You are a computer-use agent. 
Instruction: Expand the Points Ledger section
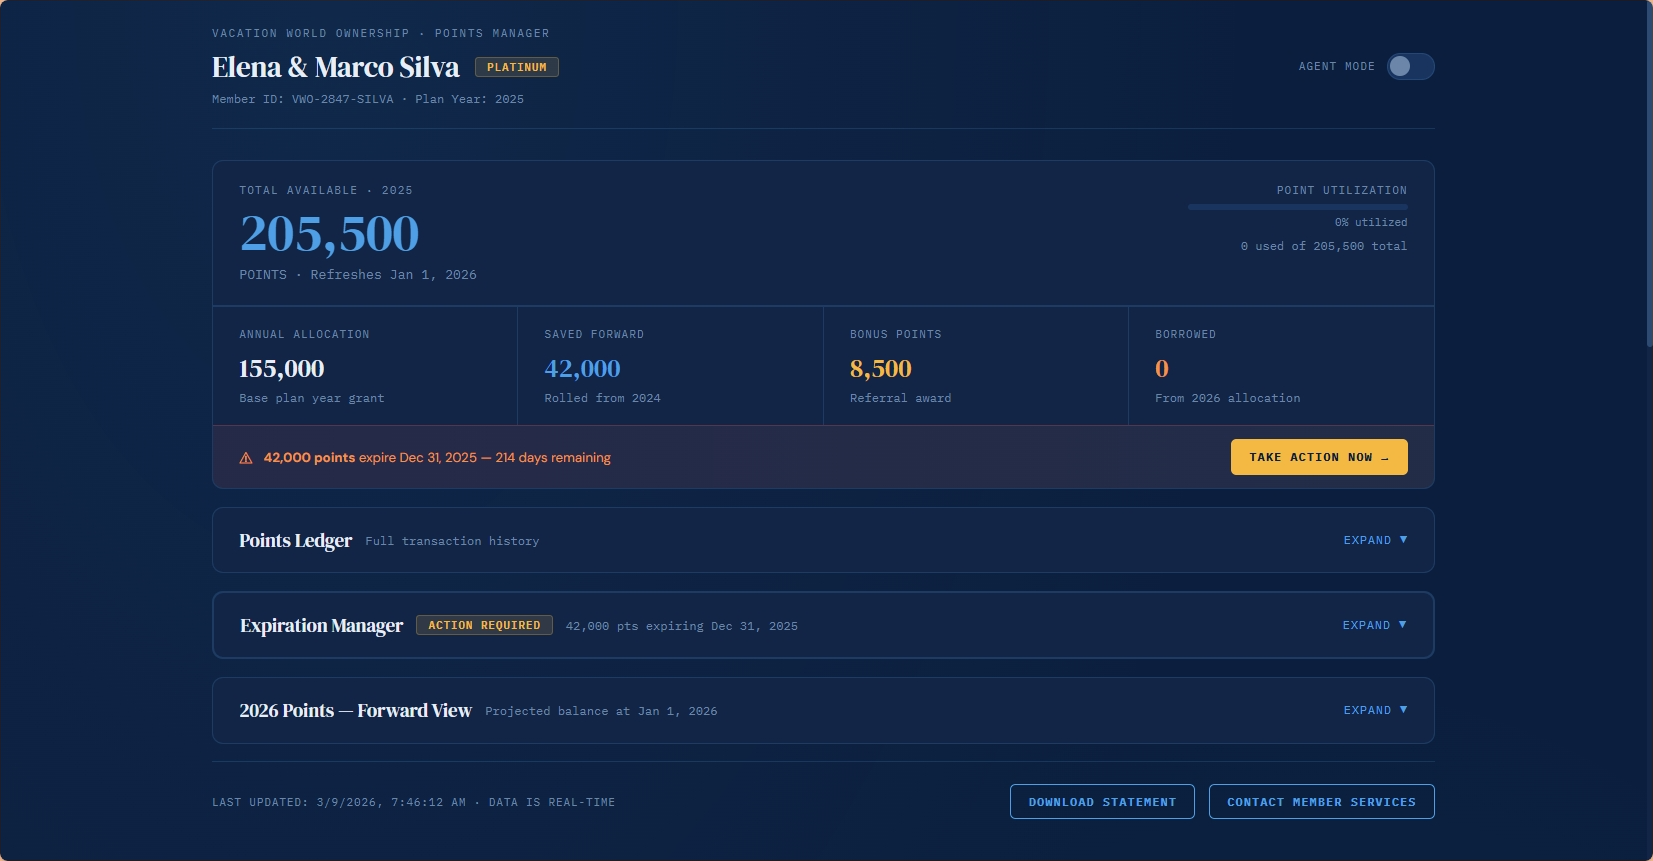point(1375,540)
